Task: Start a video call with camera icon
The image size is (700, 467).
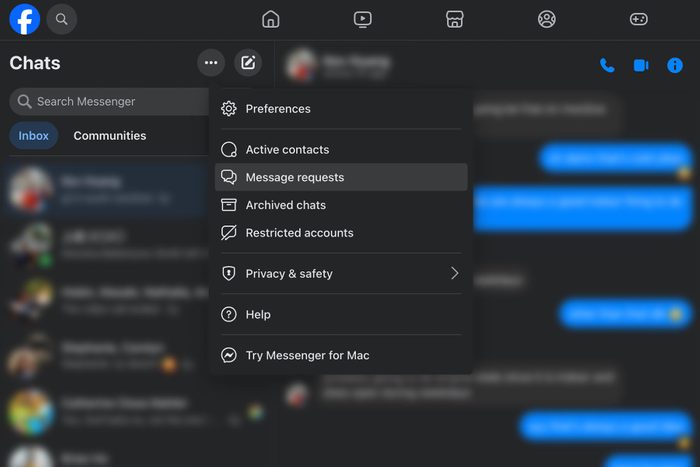Action: 641,66
